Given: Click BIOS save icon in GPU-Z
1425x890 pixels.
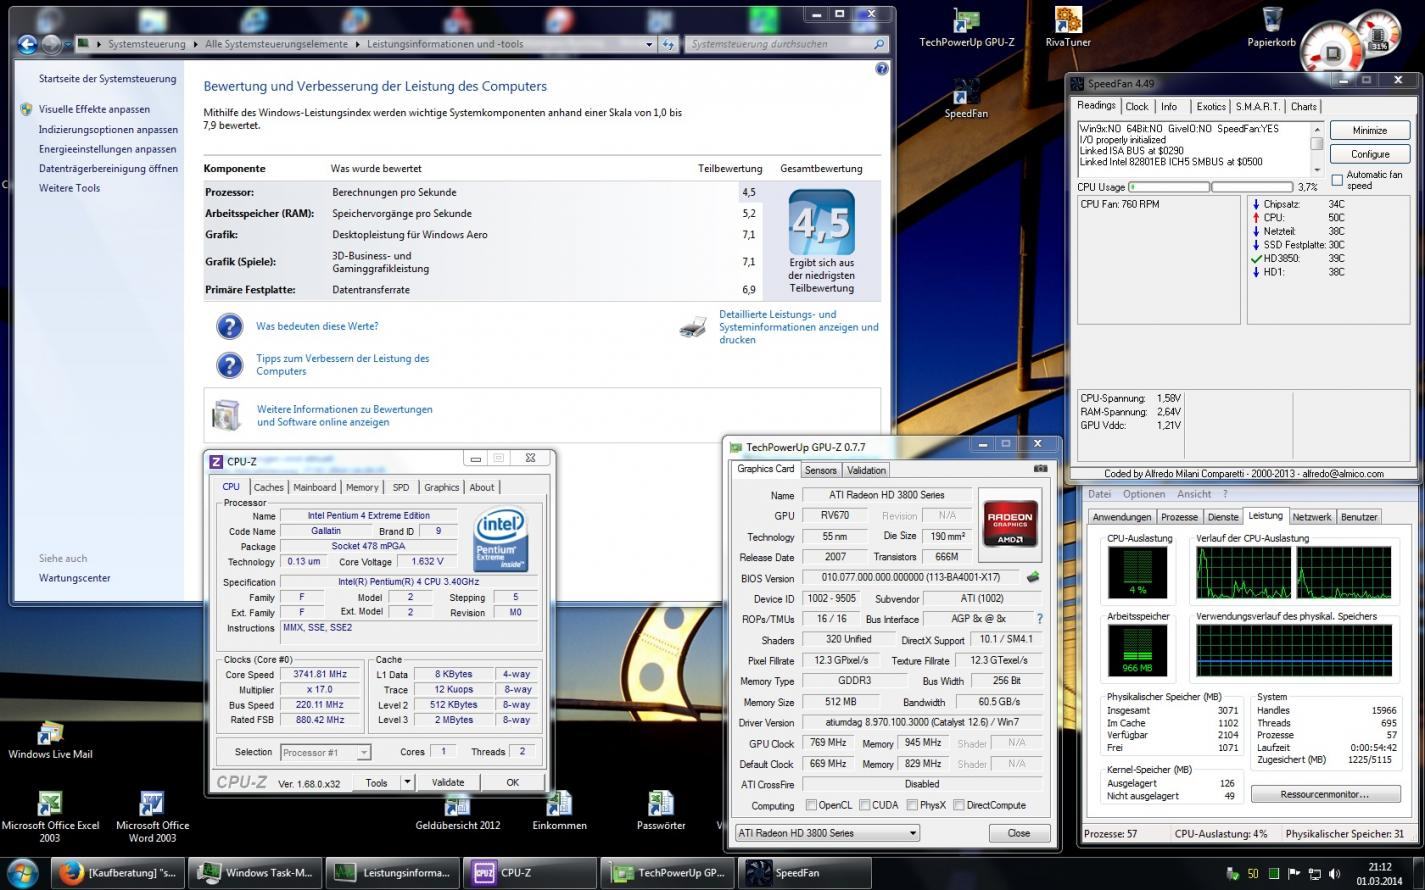Looking at the screenshot, I should pos(1033,577).
